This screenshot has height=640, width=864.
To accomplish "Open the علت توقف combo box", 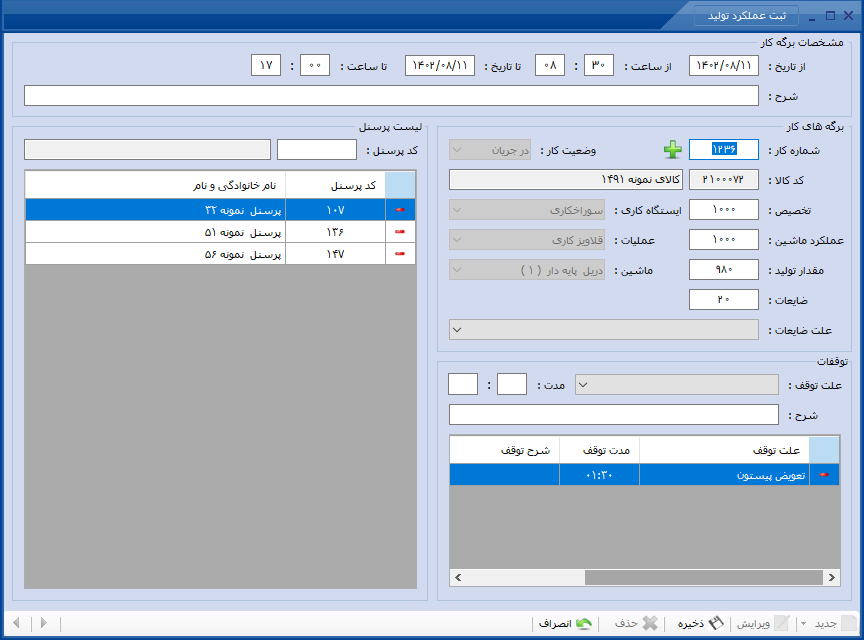I will click(677, 385).
